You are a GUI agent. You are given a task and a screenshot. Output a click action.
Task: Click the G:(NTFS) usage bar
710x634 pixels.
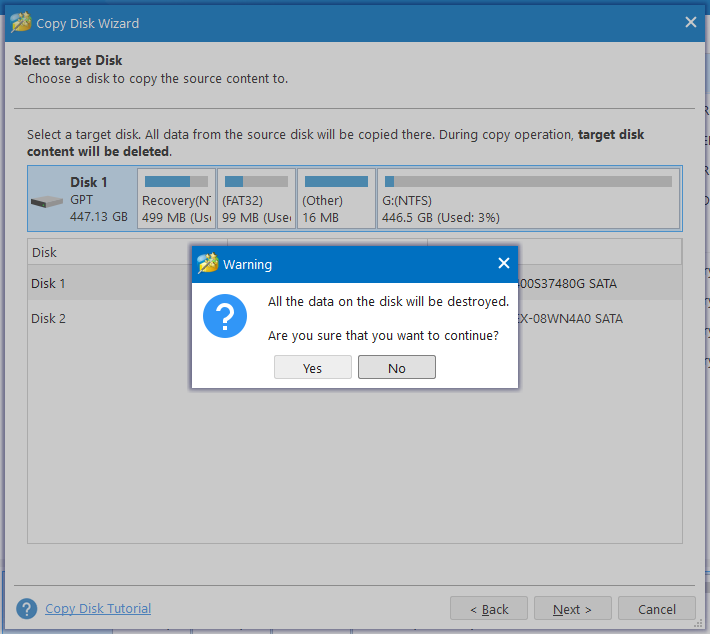528,182
